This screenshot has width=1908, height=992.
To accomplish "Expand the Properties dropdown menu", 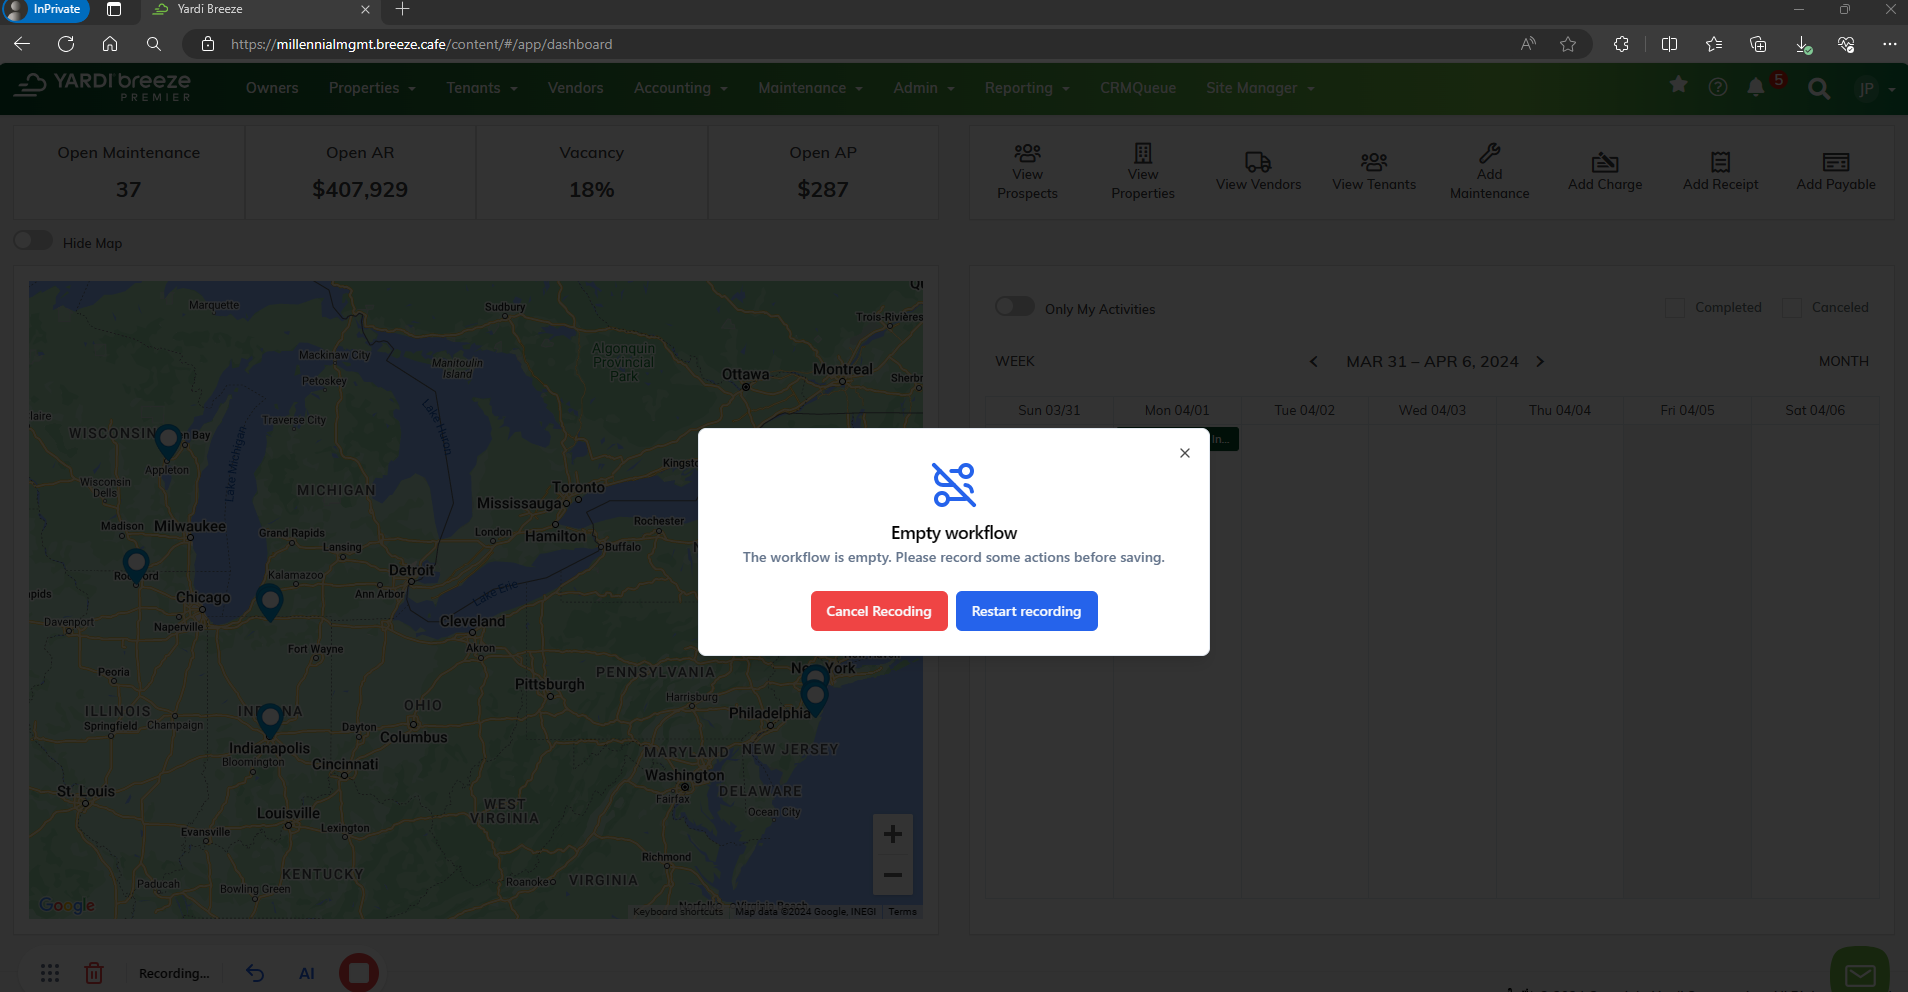I will [x=371, y=88].
